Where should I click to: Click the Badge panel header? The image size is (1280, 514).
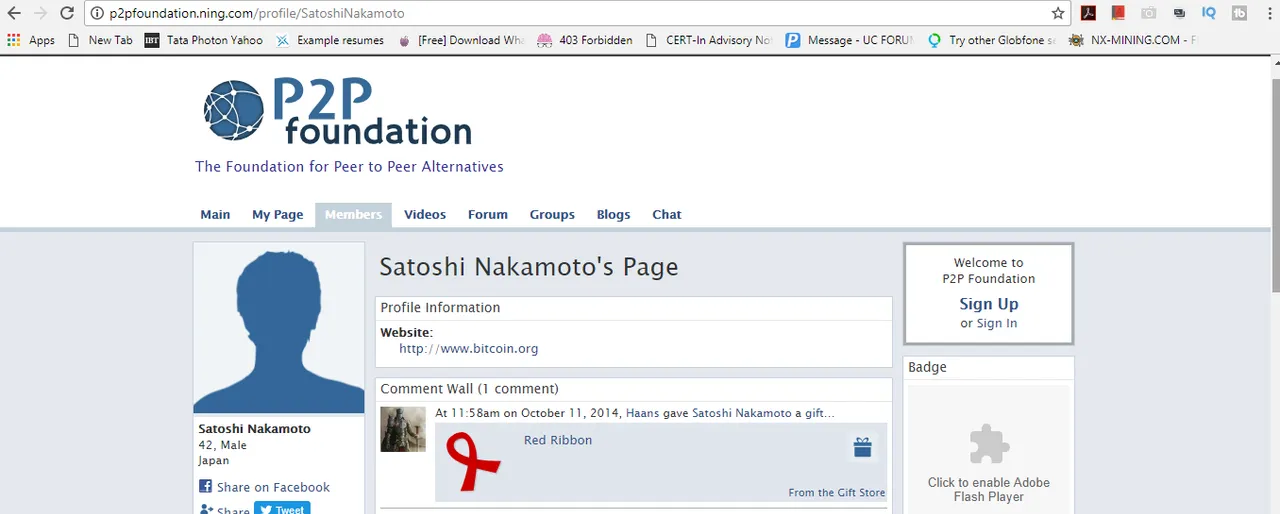click(x=927, y=368)
